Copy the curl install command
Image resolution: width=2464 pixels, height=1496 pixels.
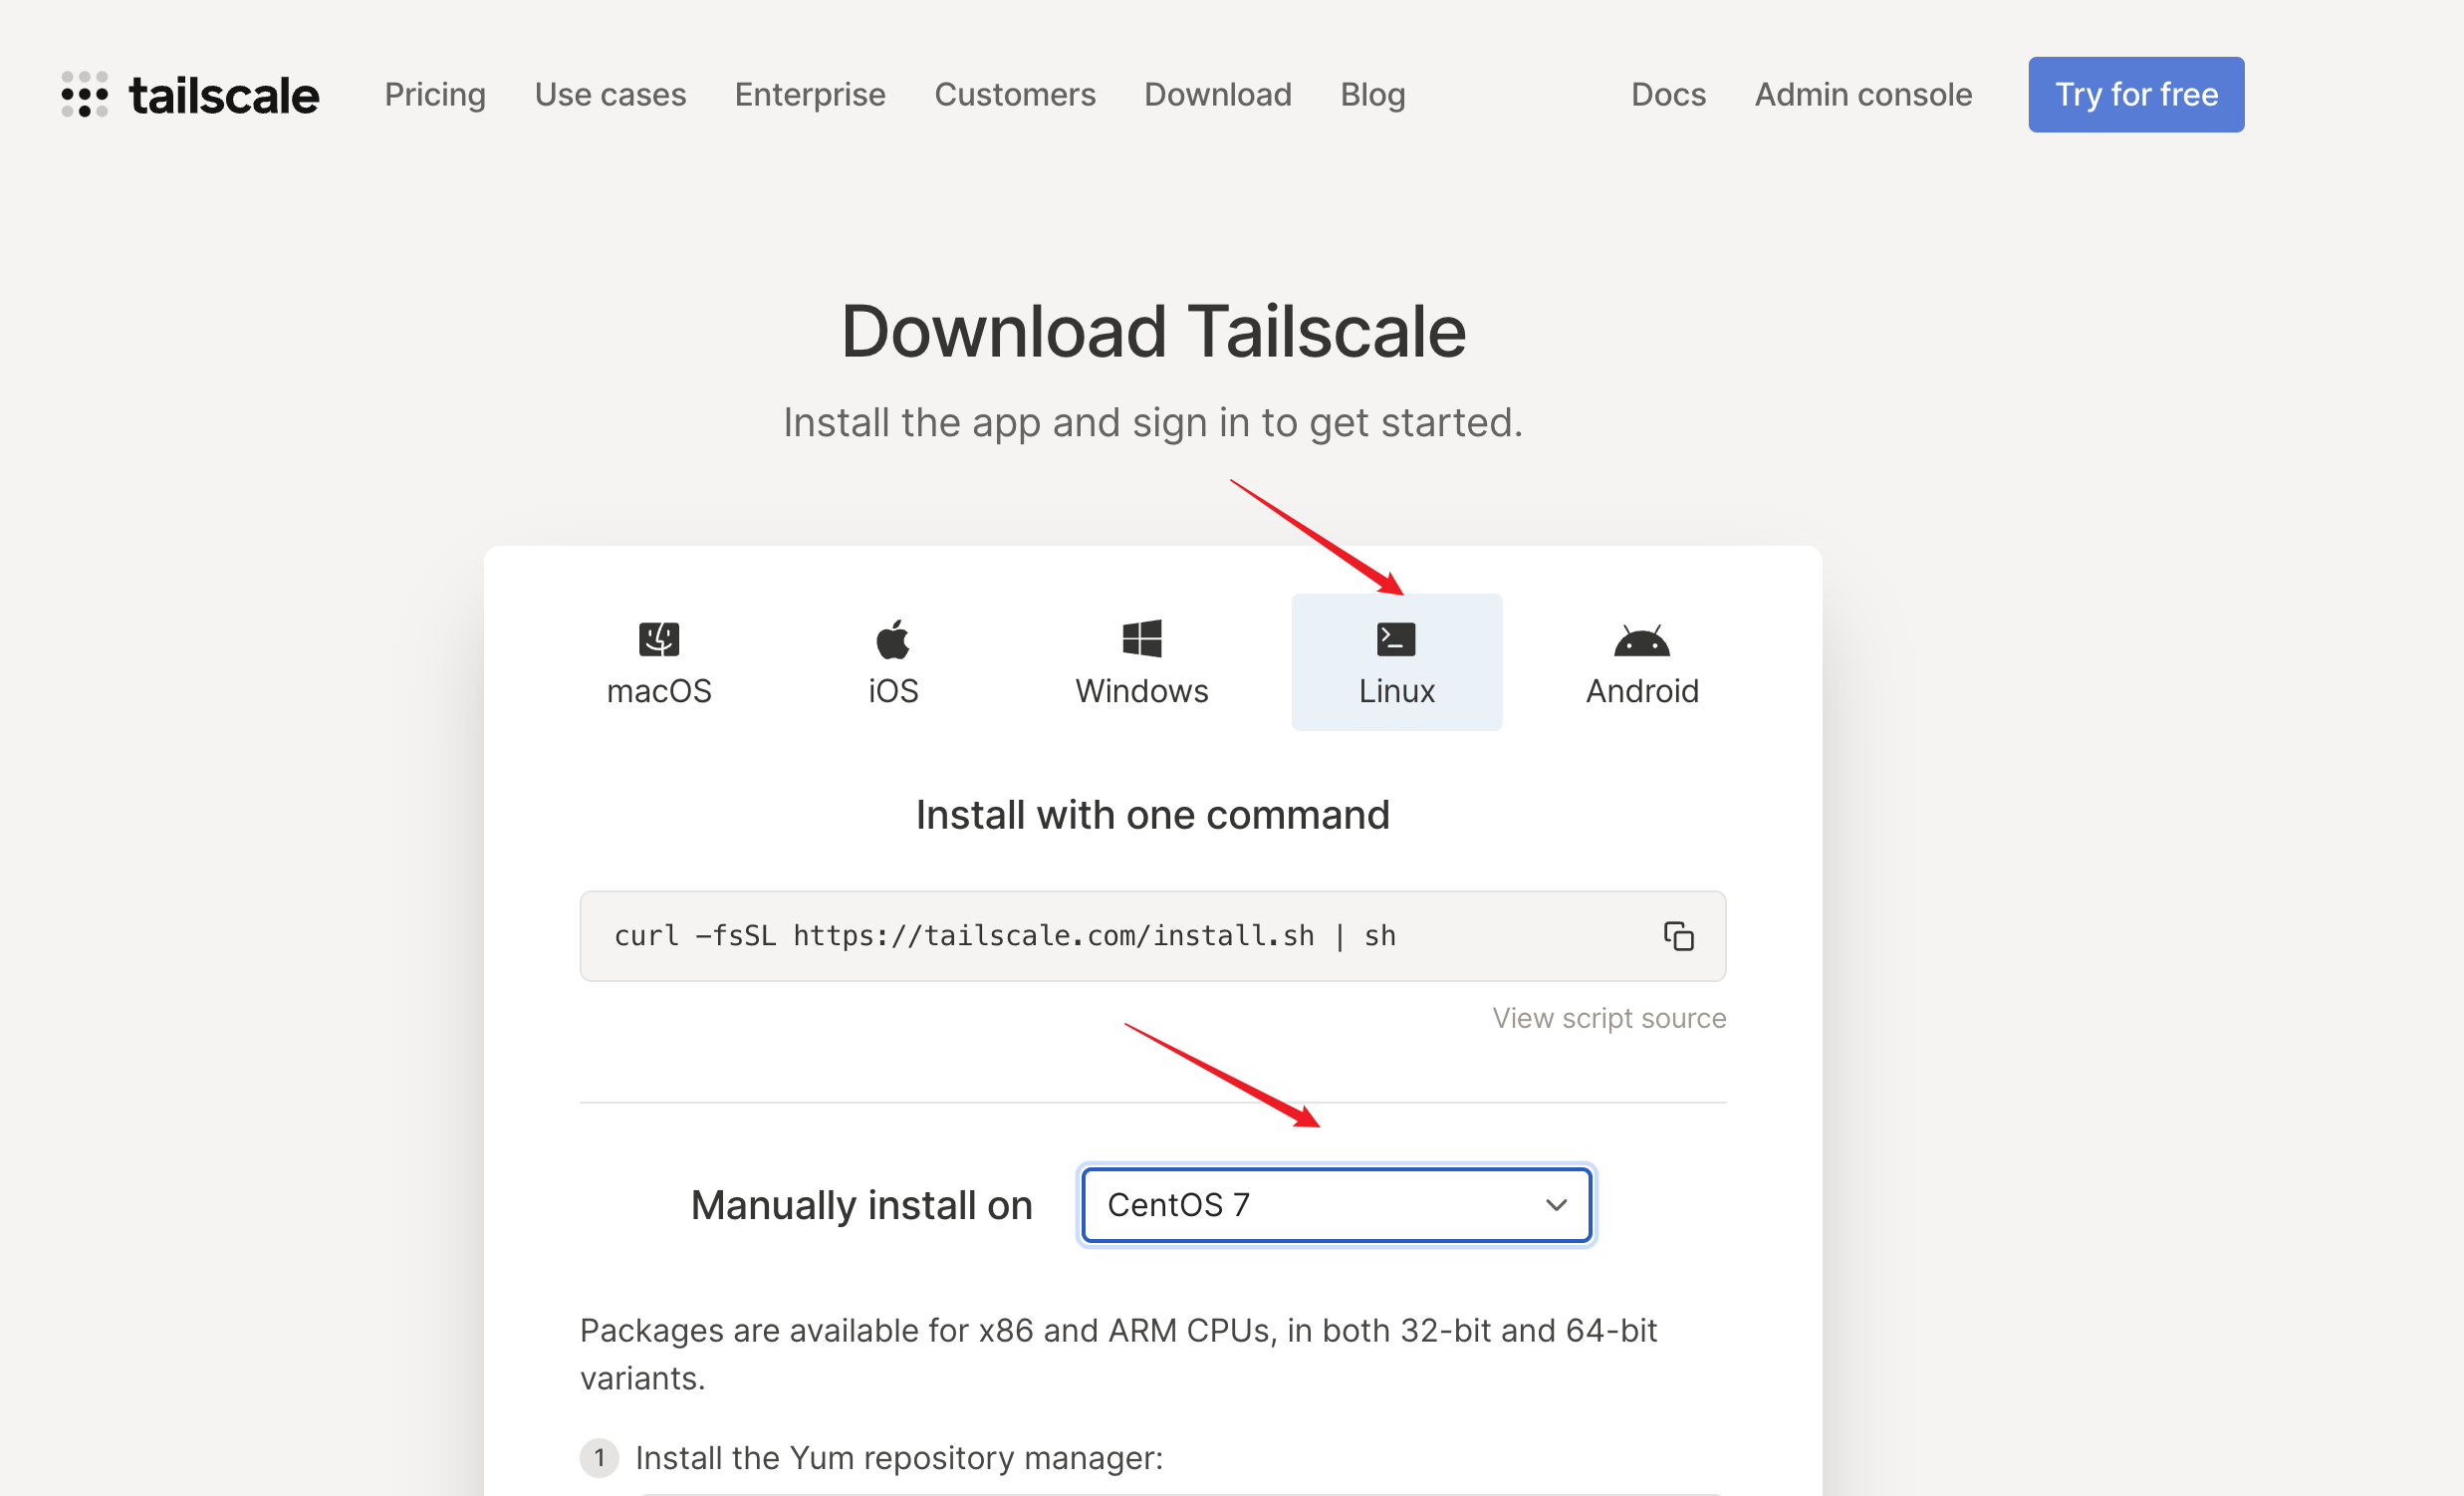[1679, 936]
